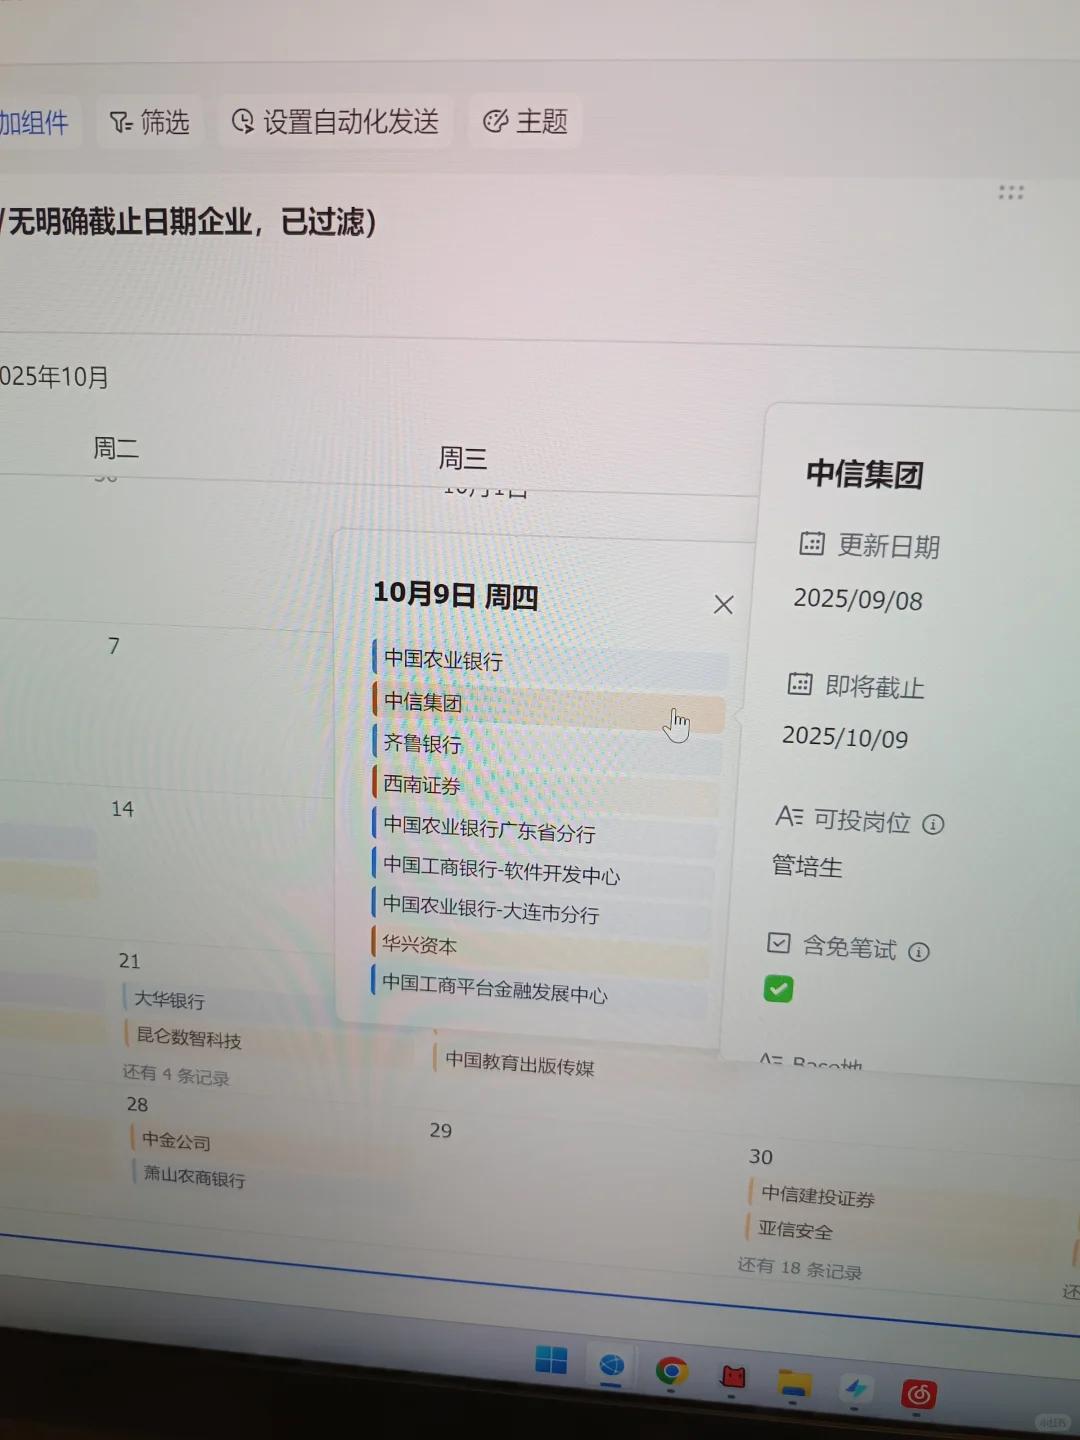Click the six-dot drag handle icon
This screenshot has height=1440, width=1080.
coord(1011,192)
